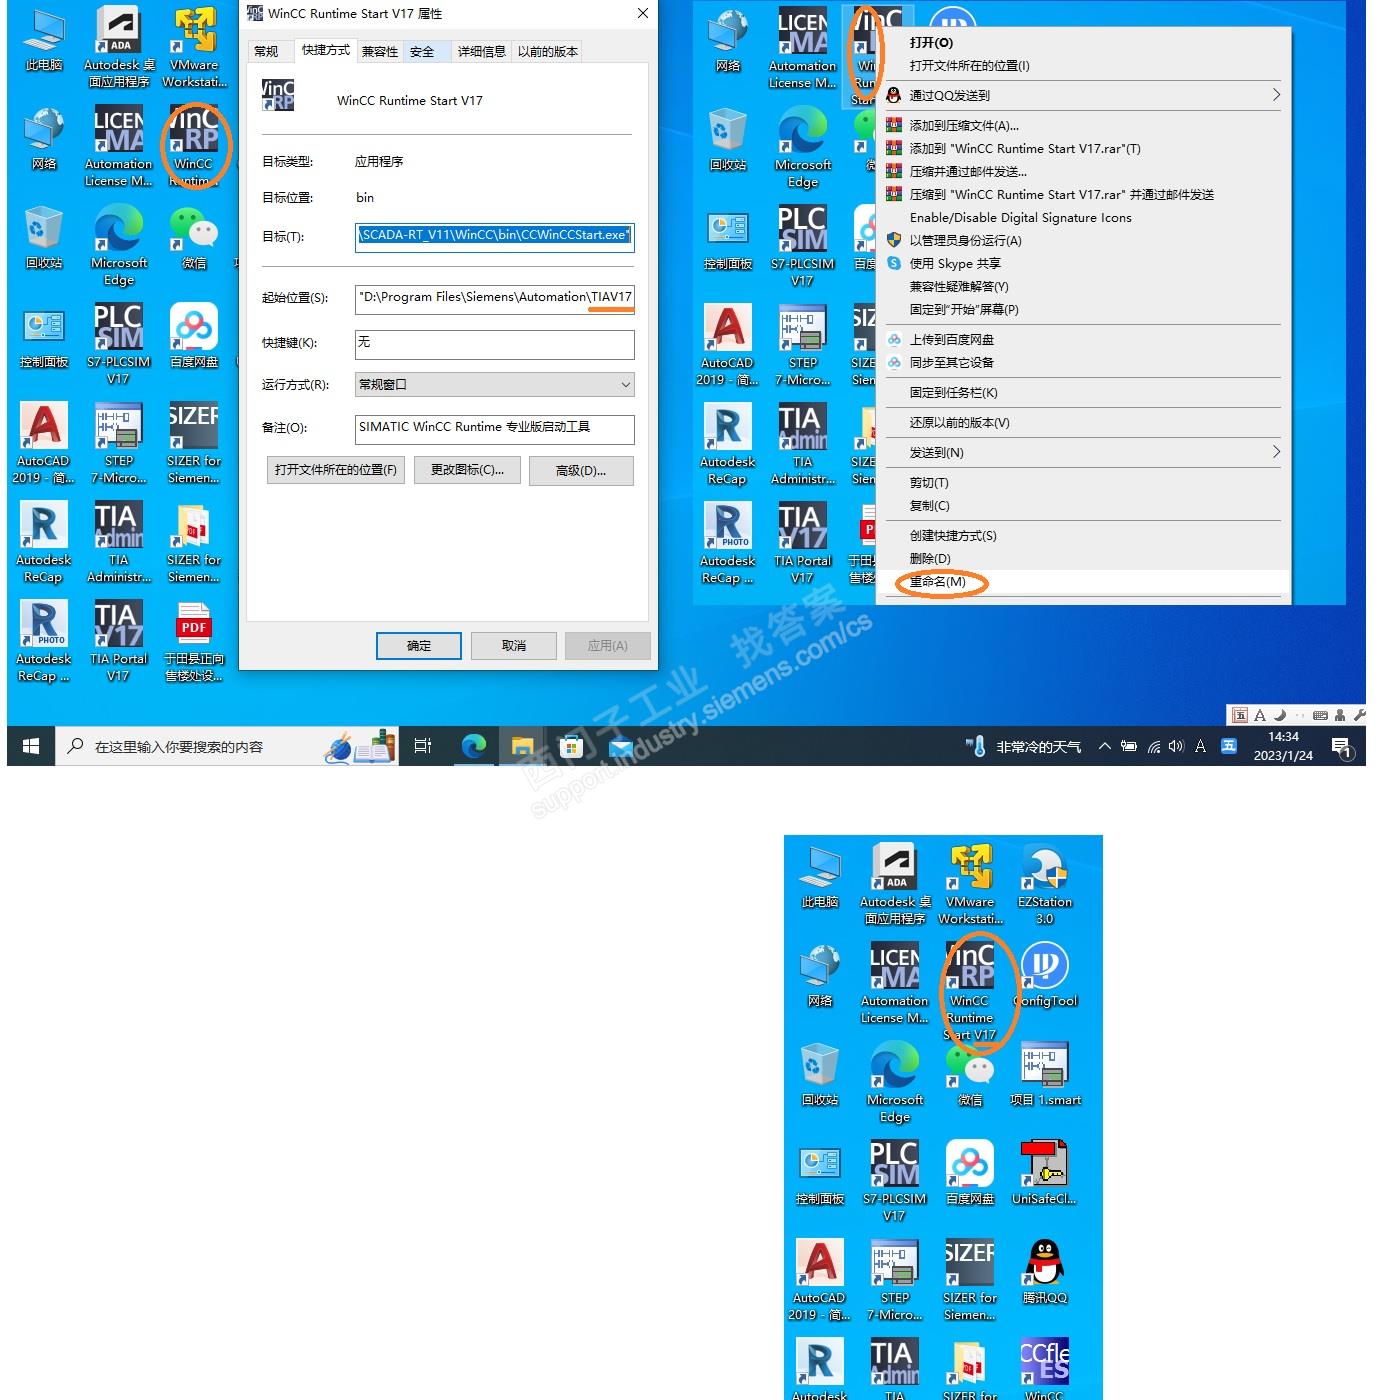Select VMware Workstation shortcut beside the properties dialog
The image size is (1383, 1400).
point(194,48)
